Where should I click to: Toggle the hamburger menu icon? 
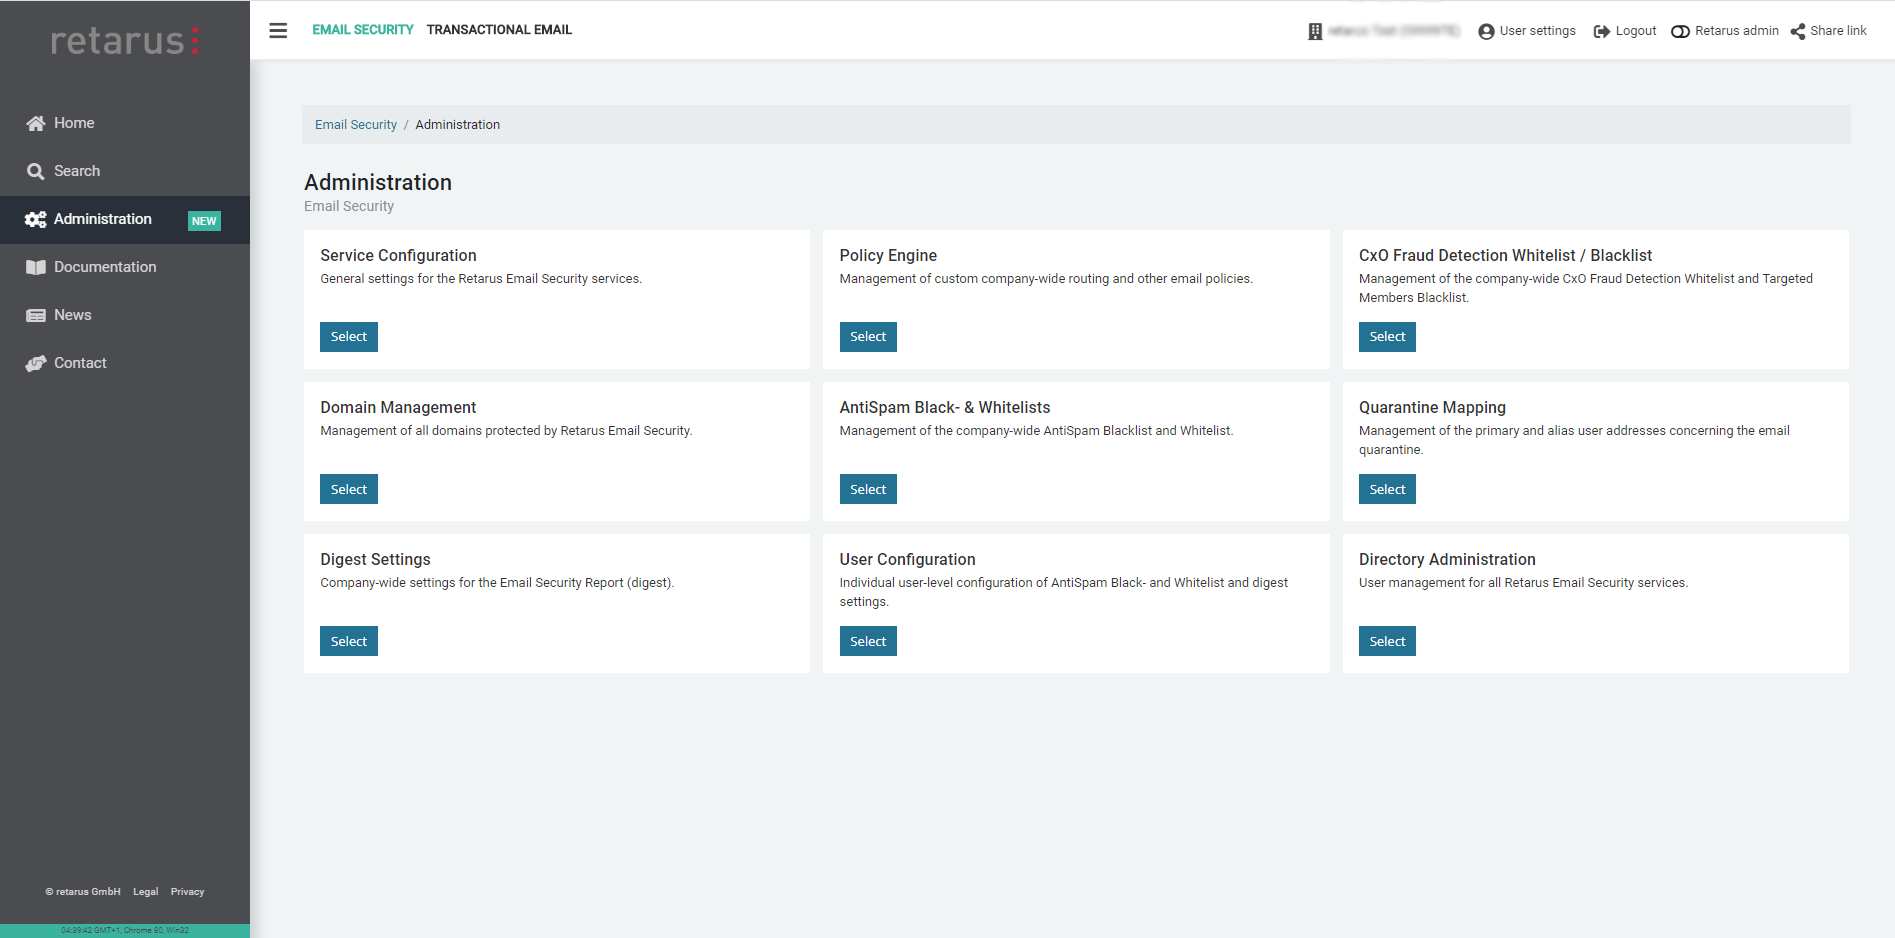pos(278,30)
